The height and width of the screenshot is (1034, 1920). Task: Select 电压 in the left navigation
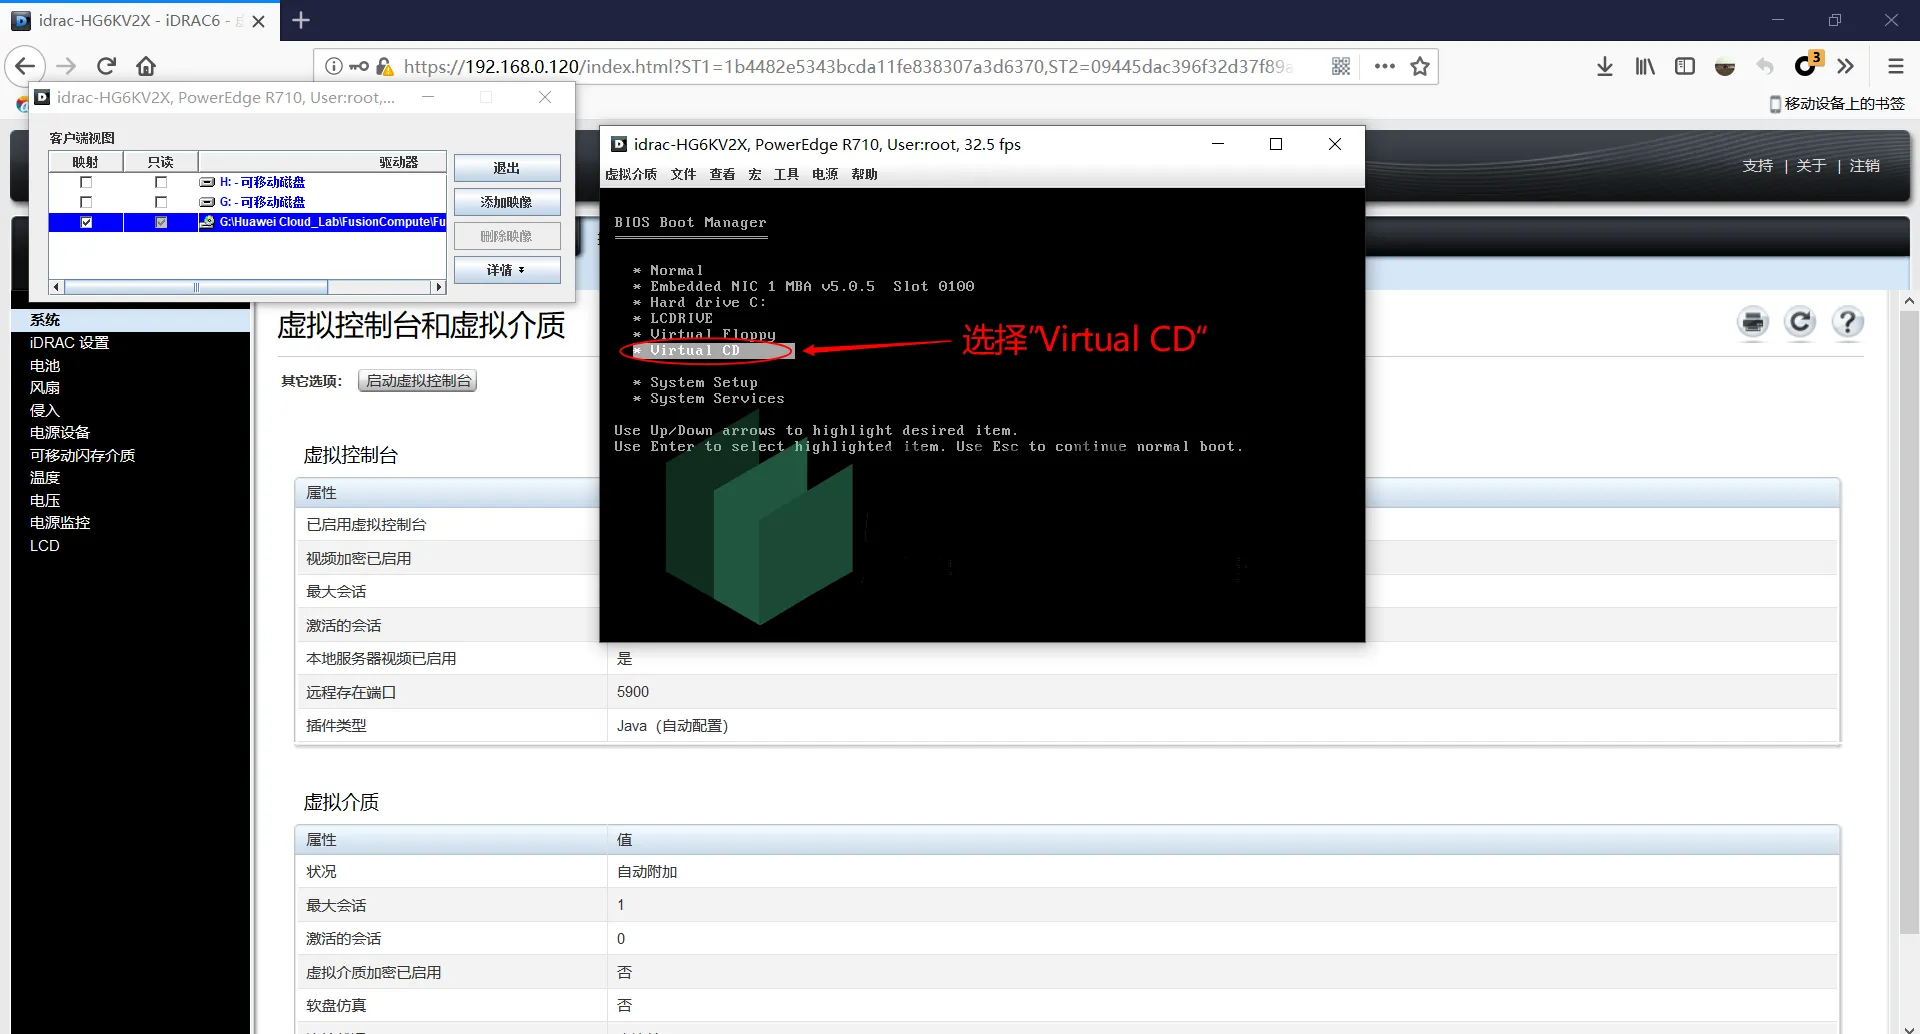[45, 500]
